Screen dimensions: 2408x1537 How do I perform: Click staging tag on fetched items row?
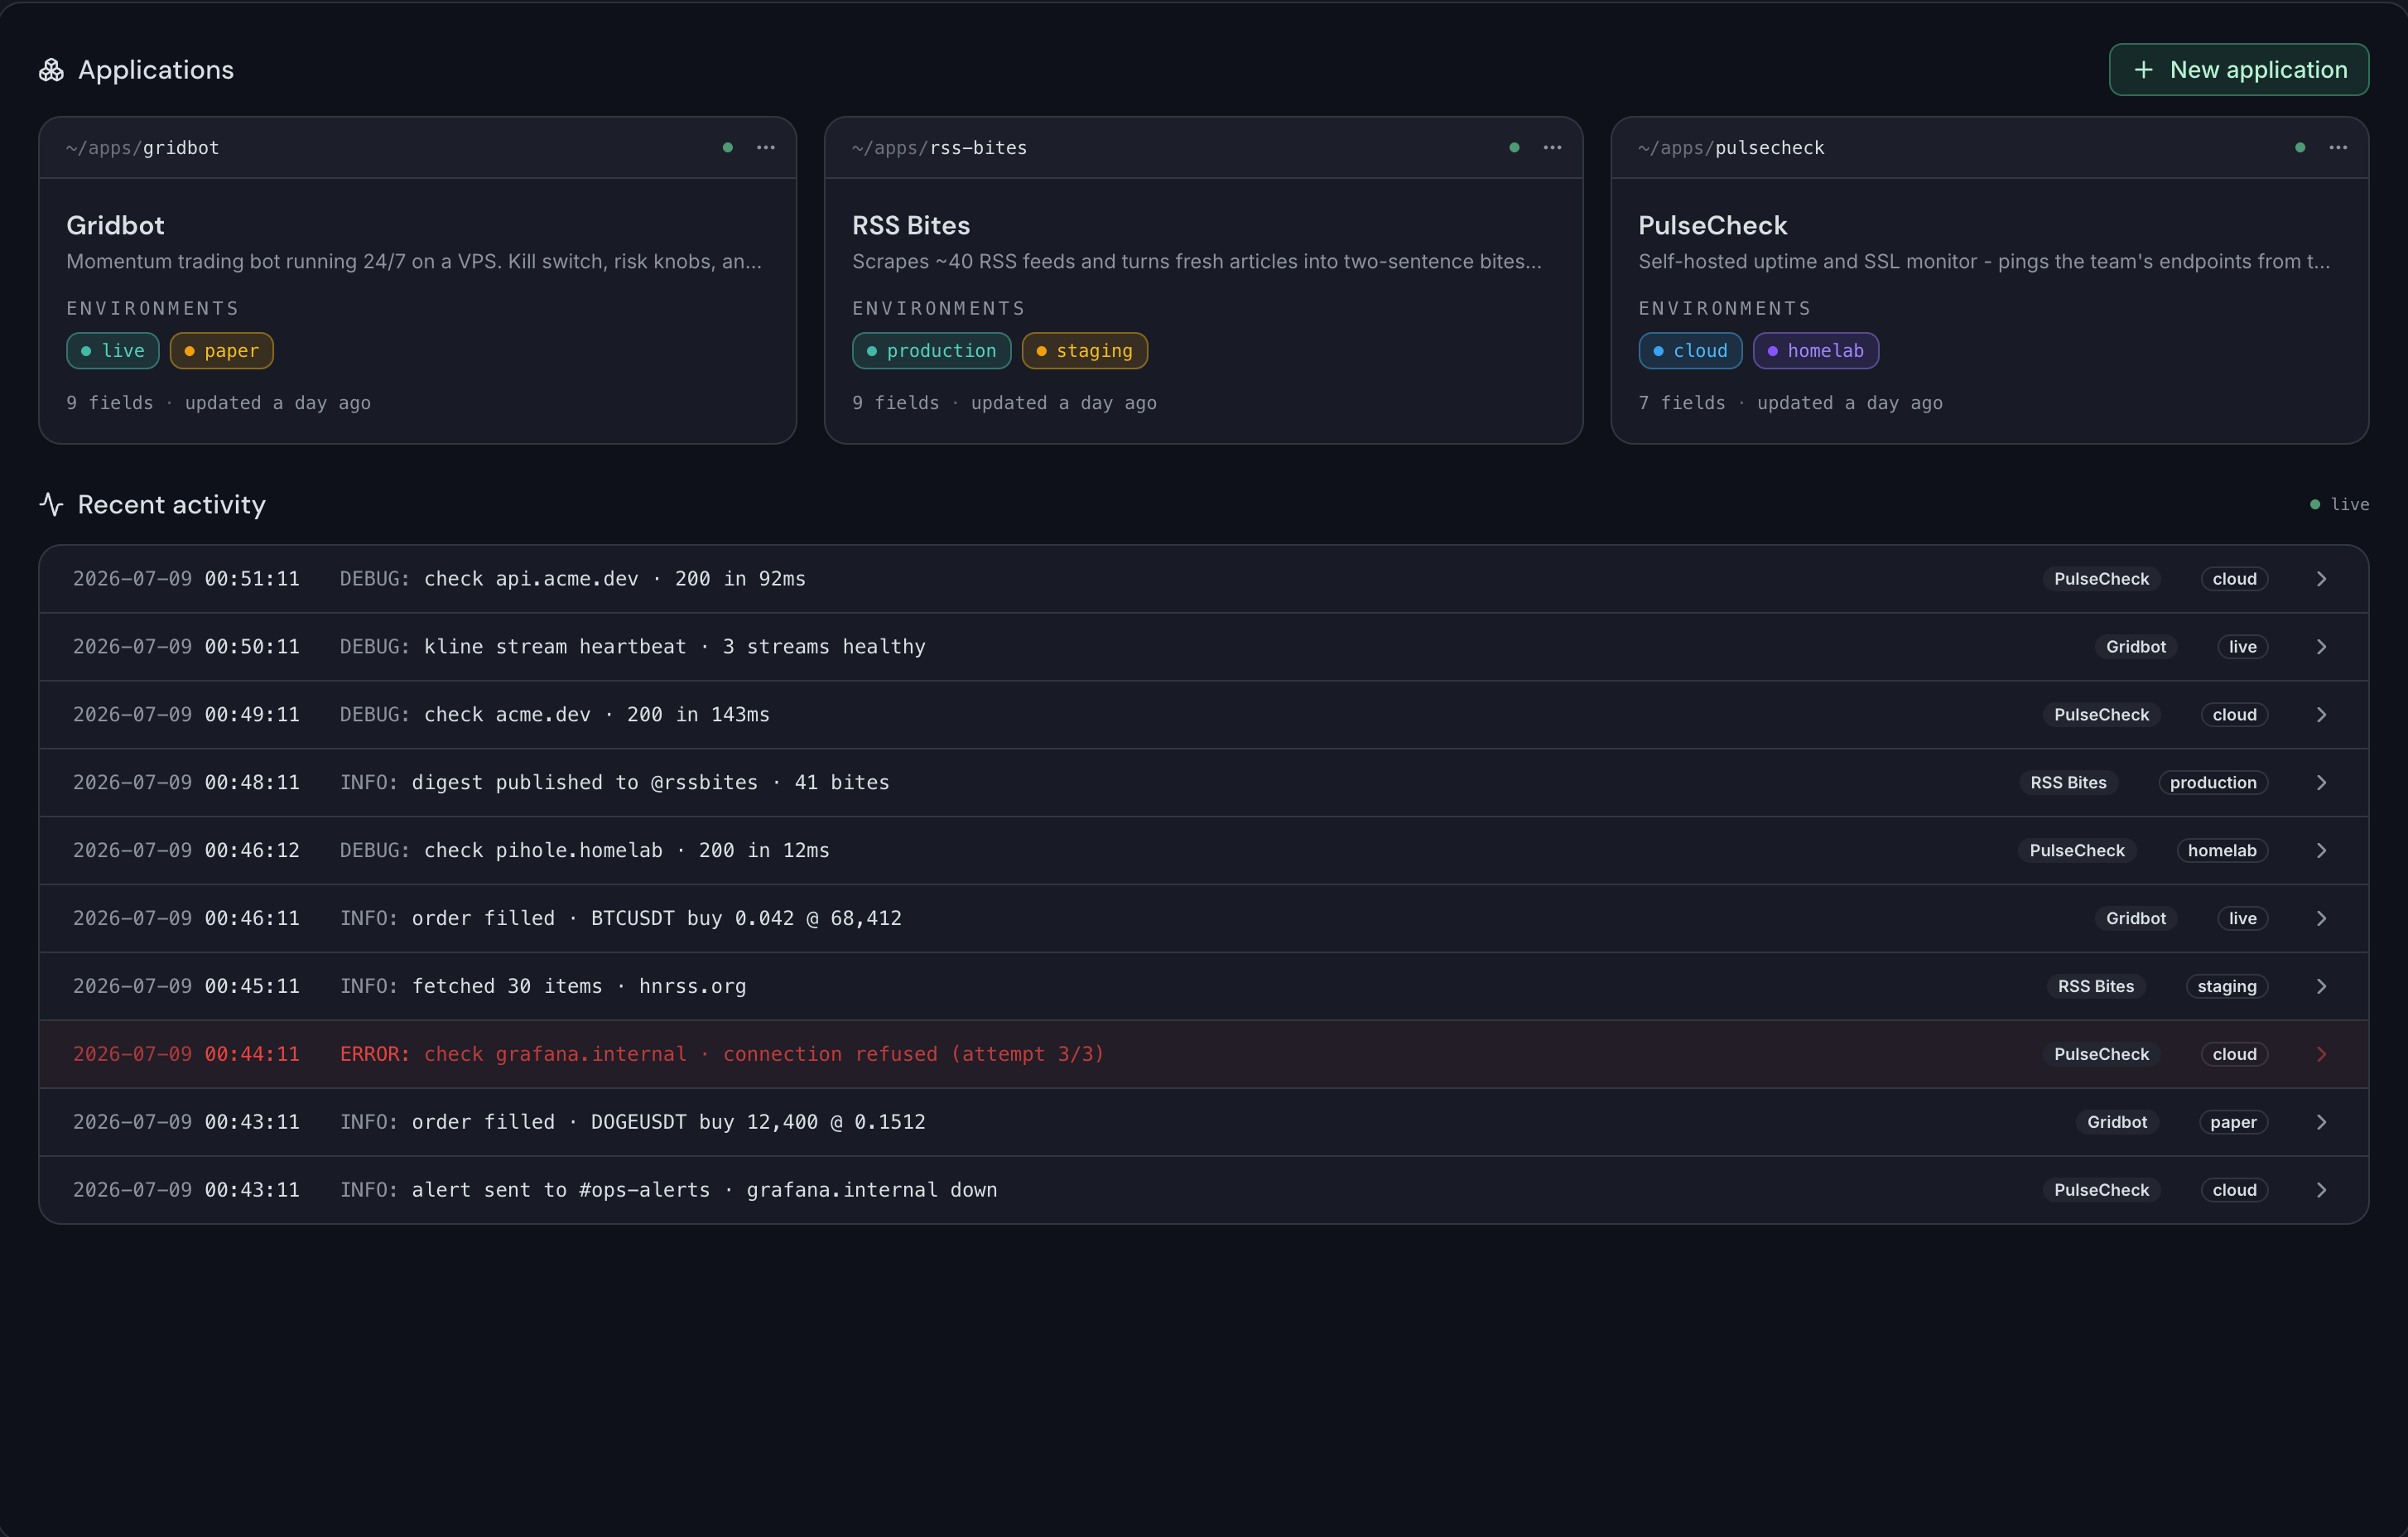(x=2227, y=987)
